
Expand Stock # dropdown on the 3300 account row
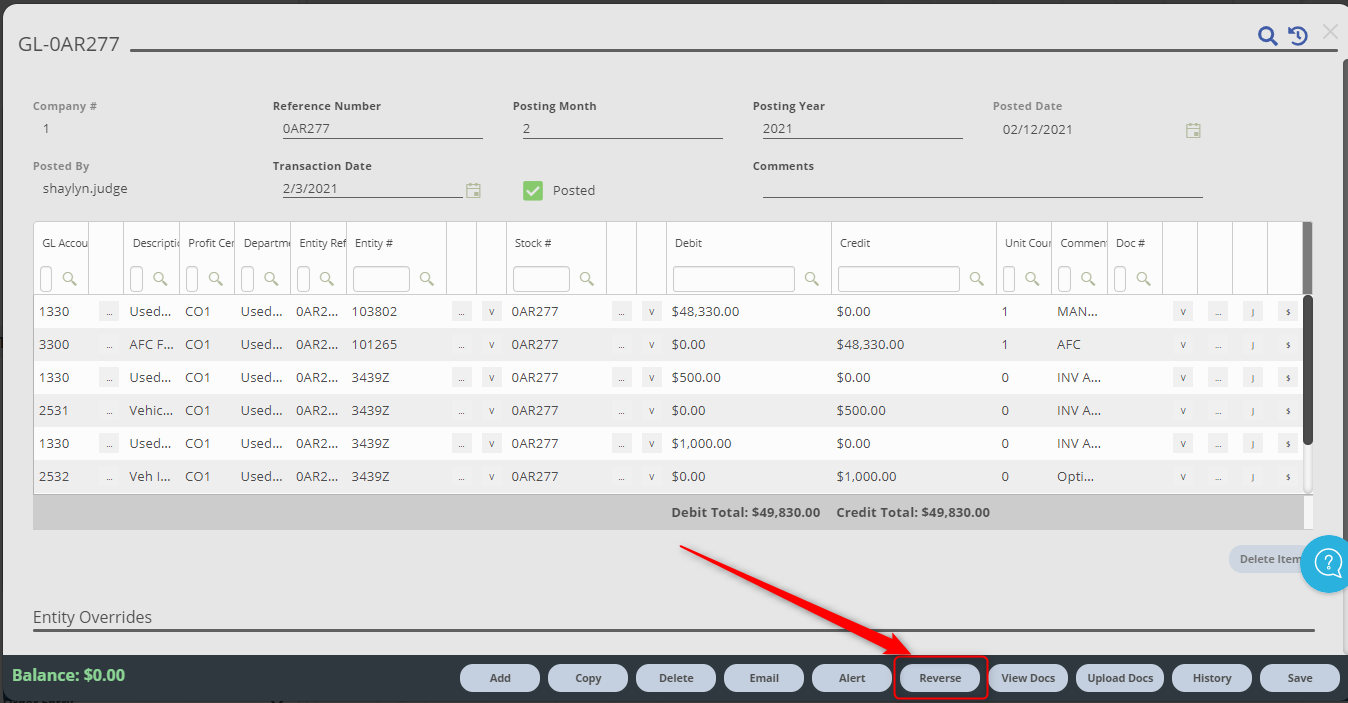point(651,345)
